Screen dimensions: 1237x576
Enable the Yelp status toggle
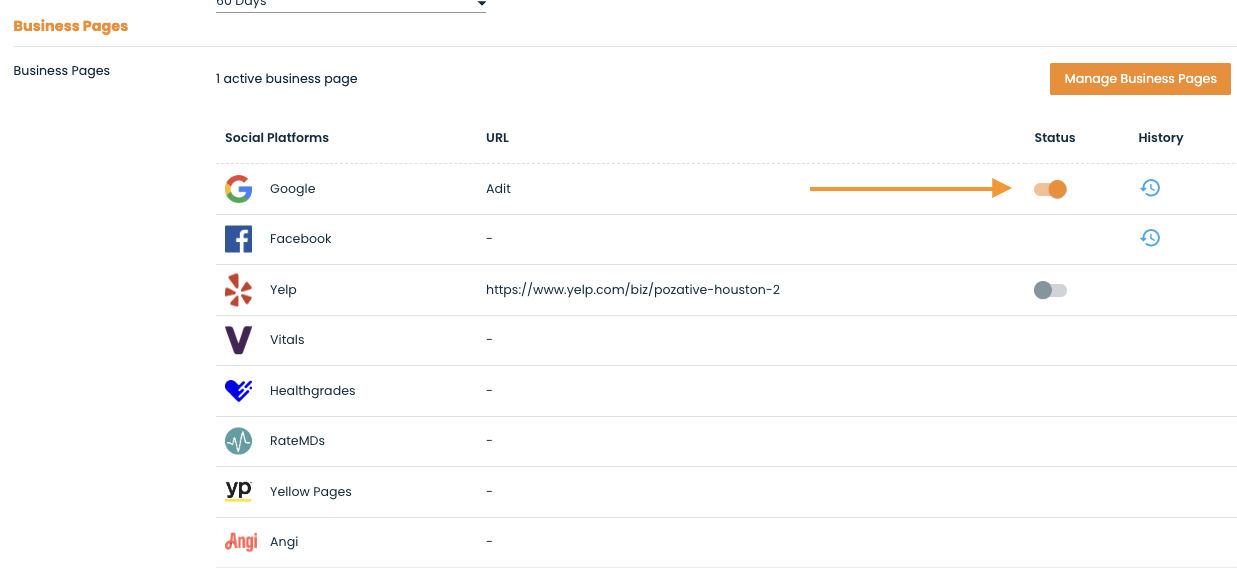click(1050, 290)
